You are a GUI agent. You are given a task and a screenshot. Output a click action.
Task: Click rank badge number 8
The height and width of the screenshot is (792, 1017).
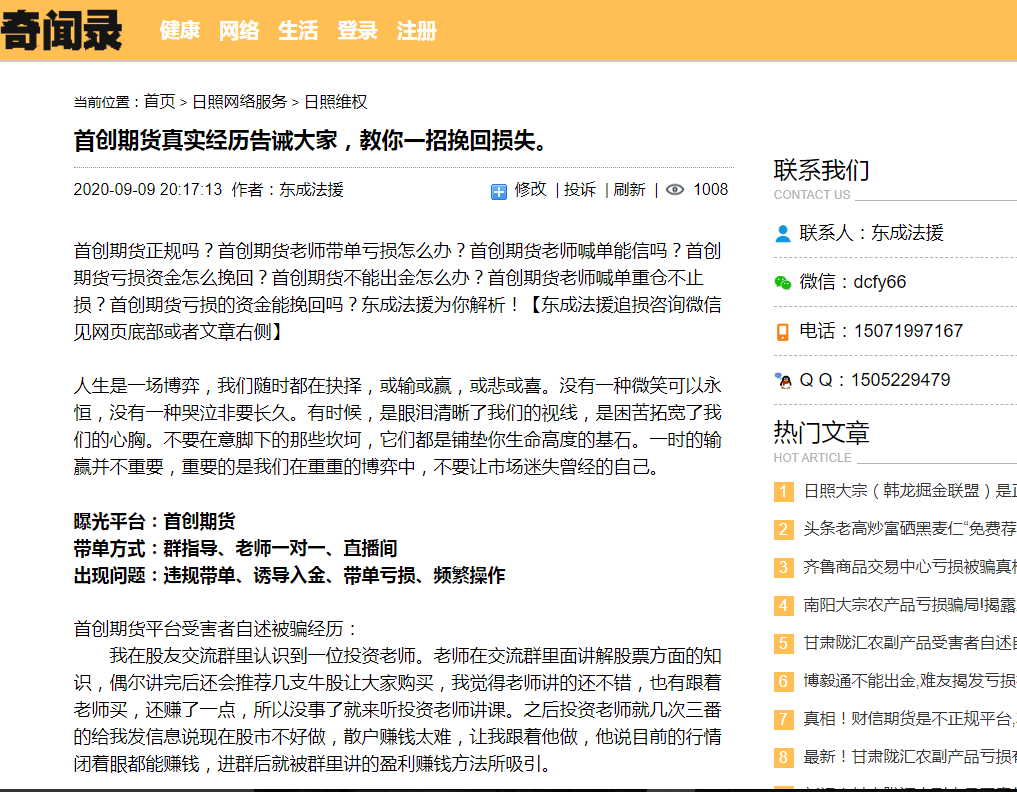[x=784, y=758]
